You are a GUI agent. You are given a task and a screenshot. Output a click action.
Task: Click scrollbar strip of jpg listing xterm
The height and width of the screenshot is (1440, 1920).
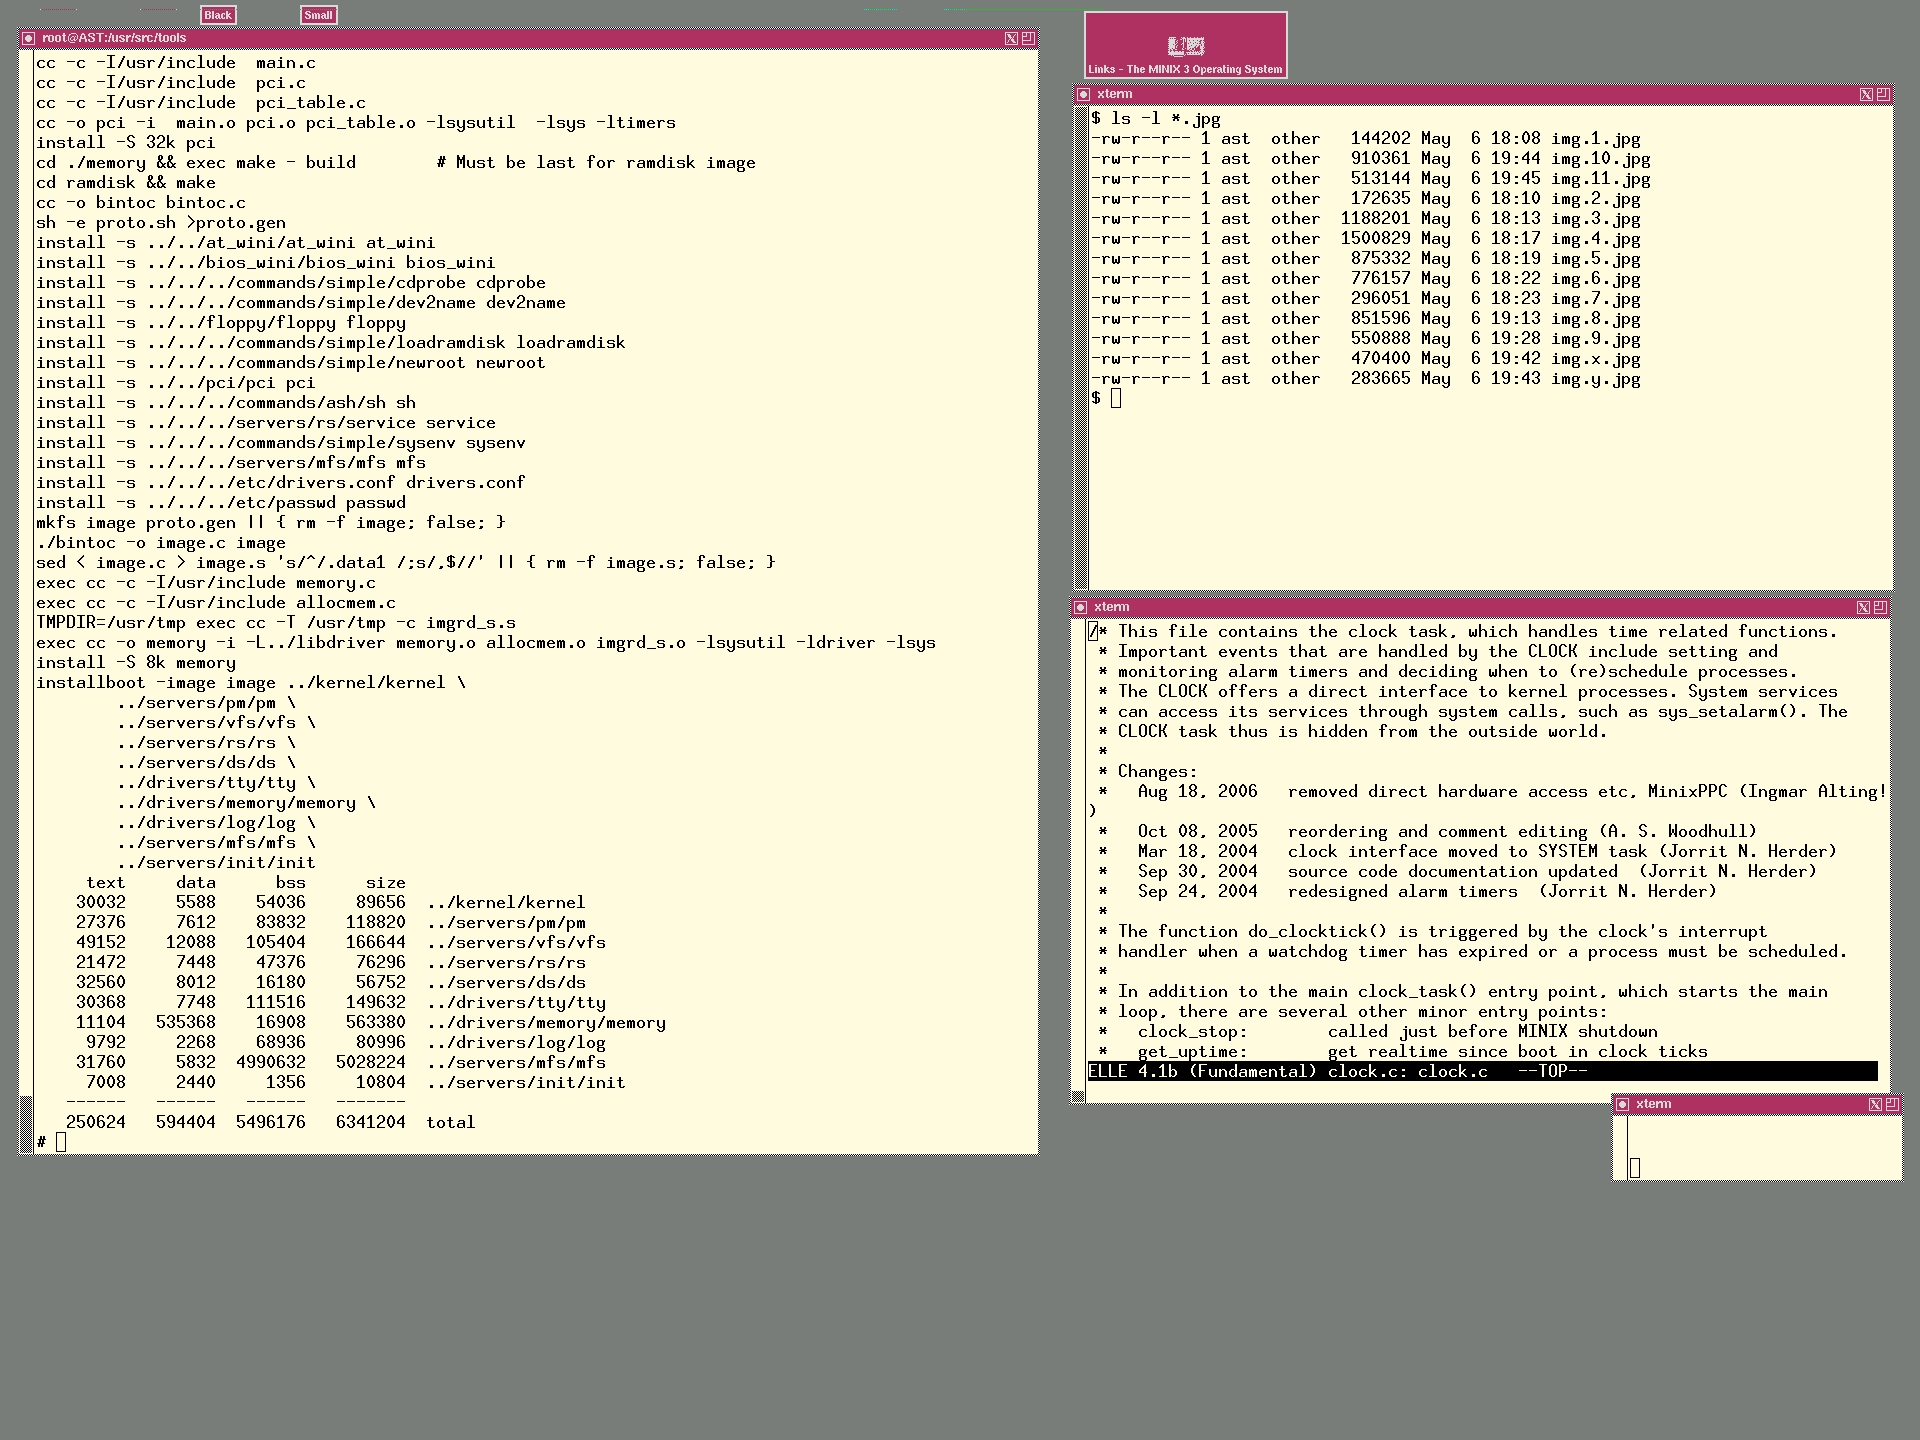(x=1081, y=340)
